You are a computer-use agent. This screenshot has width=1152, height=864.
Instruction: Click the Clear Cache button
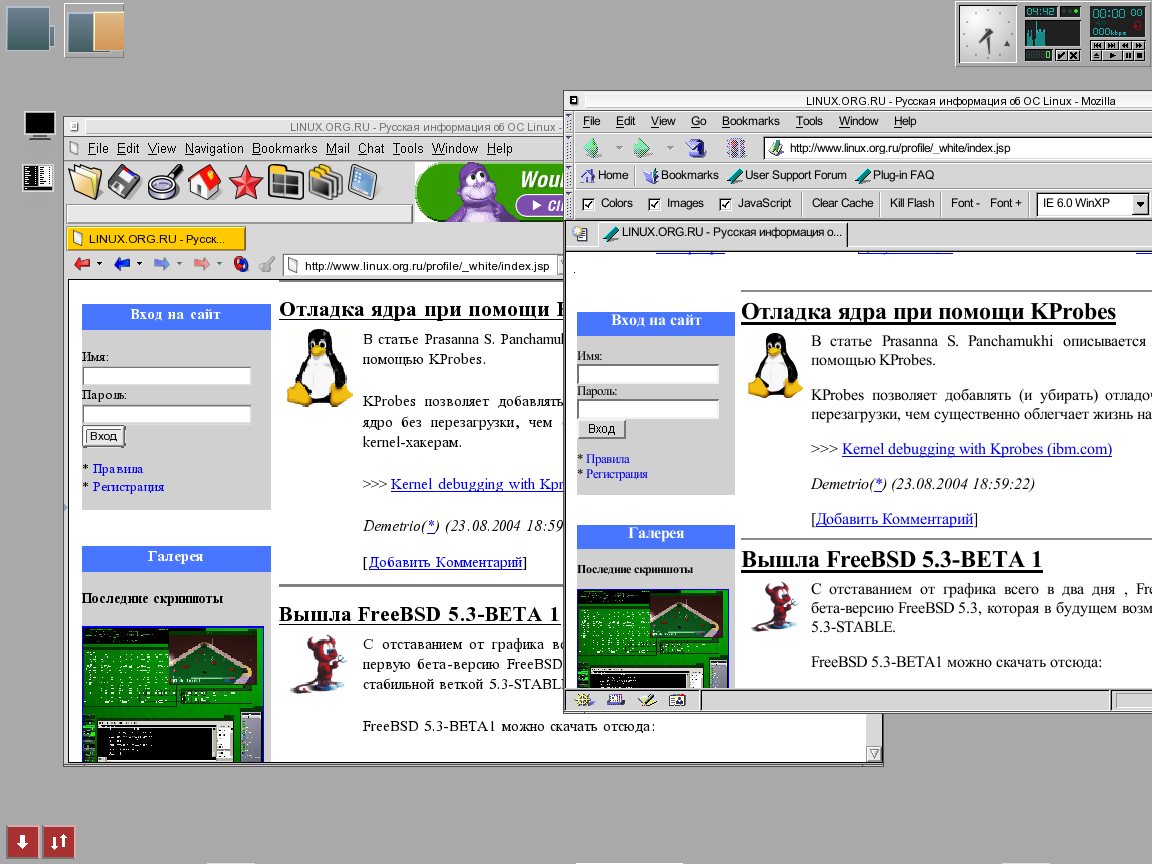click(842, 203)
